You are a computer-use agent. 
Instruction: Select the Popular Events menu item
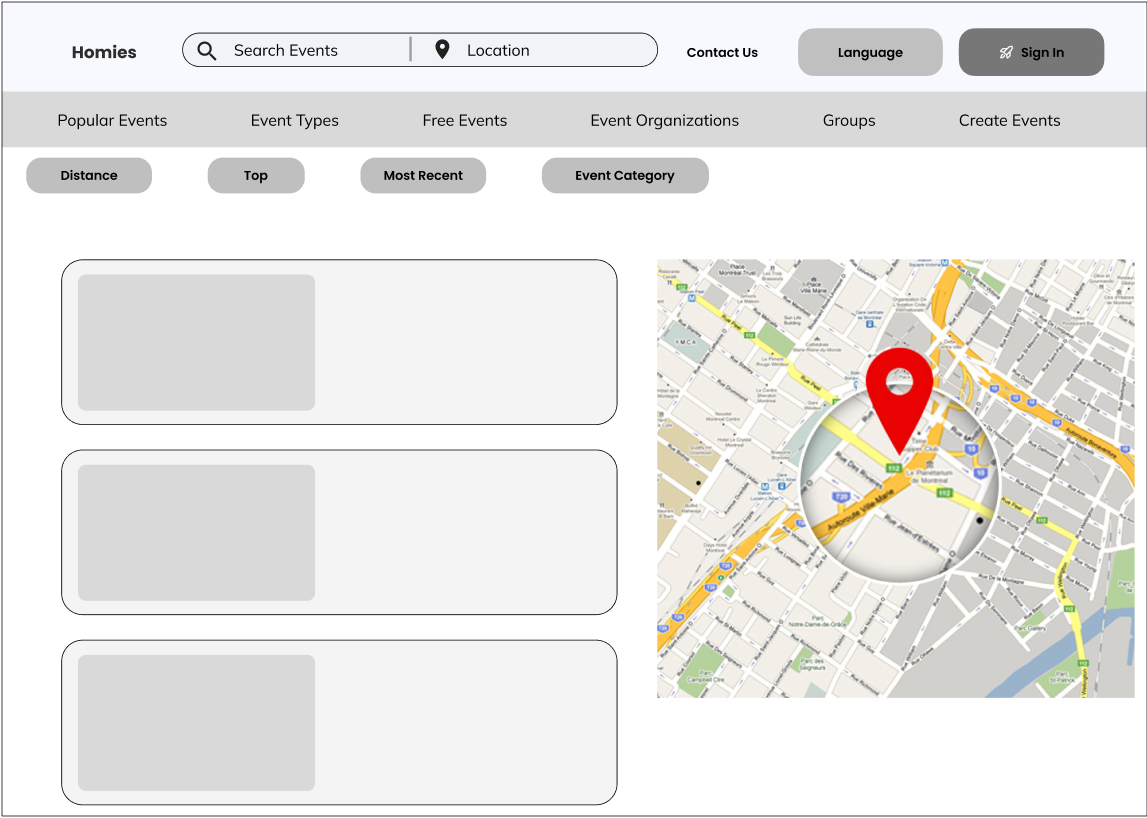pos(112,120)
